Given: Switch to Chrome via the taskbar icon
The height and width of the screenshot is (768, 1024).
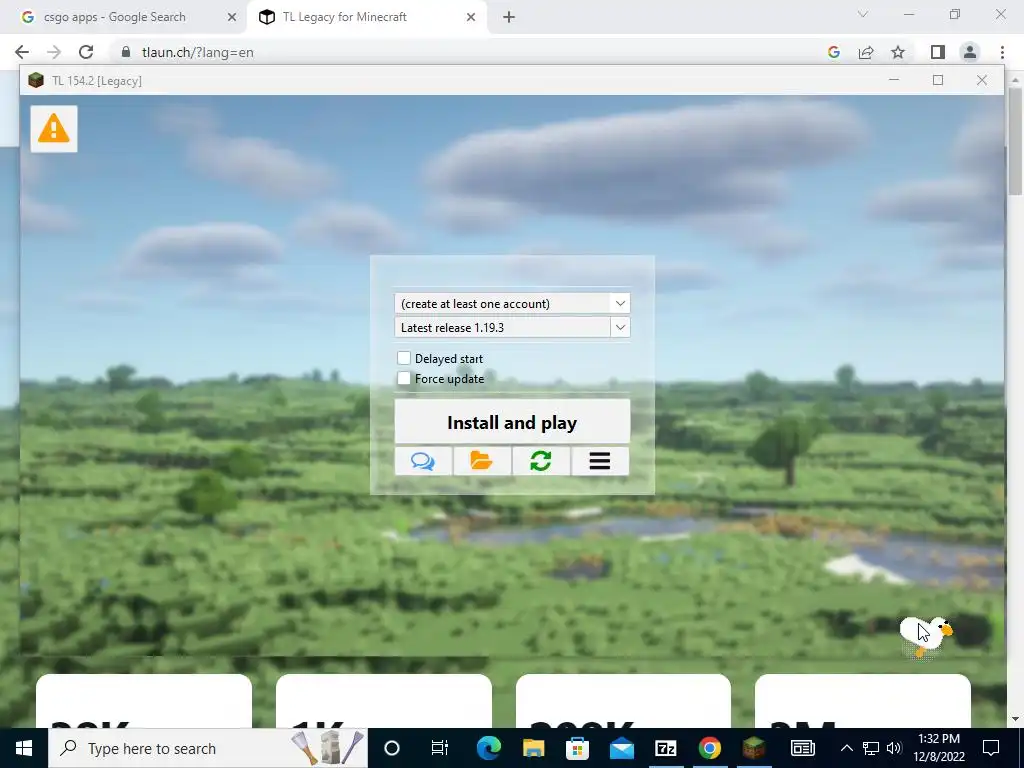Looking at the screenshot, I should (710, 748).
